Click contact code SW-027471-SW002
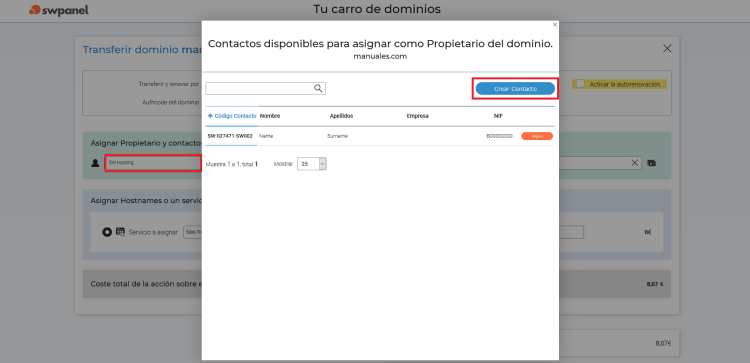This screenshot has height=363, width=750. [230, 136]
